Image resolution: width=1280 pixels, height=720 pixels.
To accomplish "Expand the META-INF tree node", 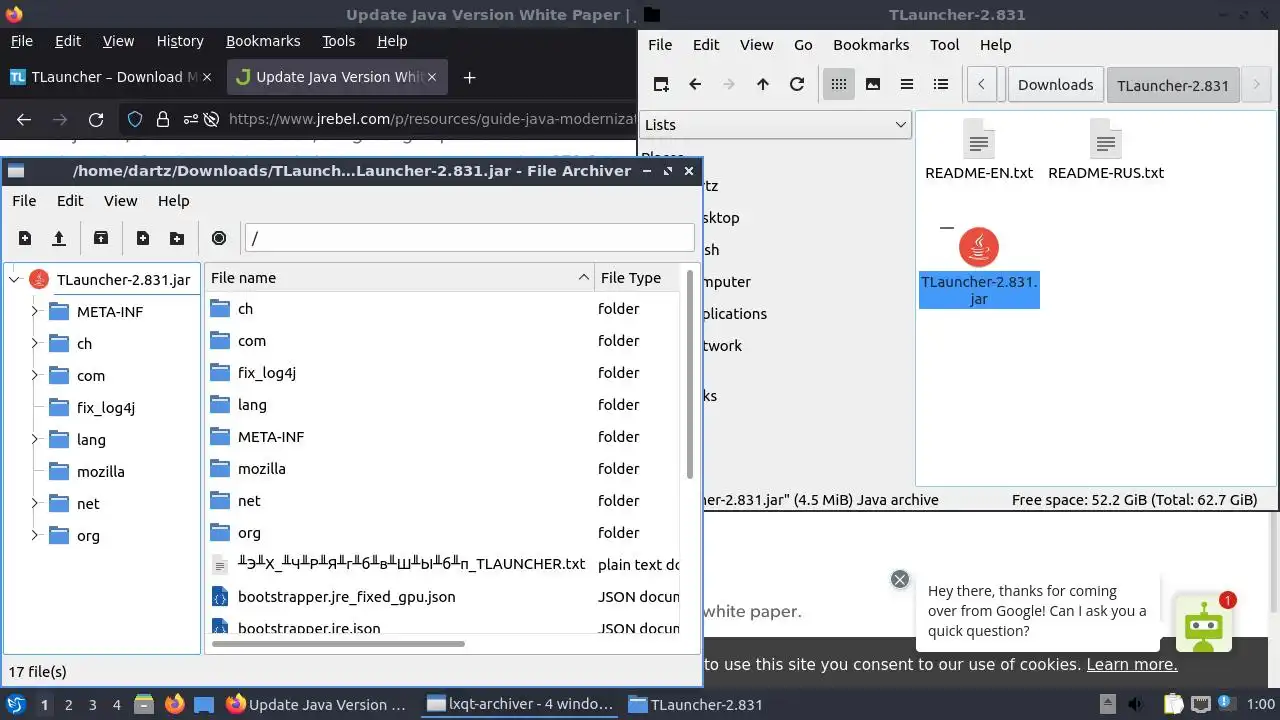I will [x=34, y=312].
